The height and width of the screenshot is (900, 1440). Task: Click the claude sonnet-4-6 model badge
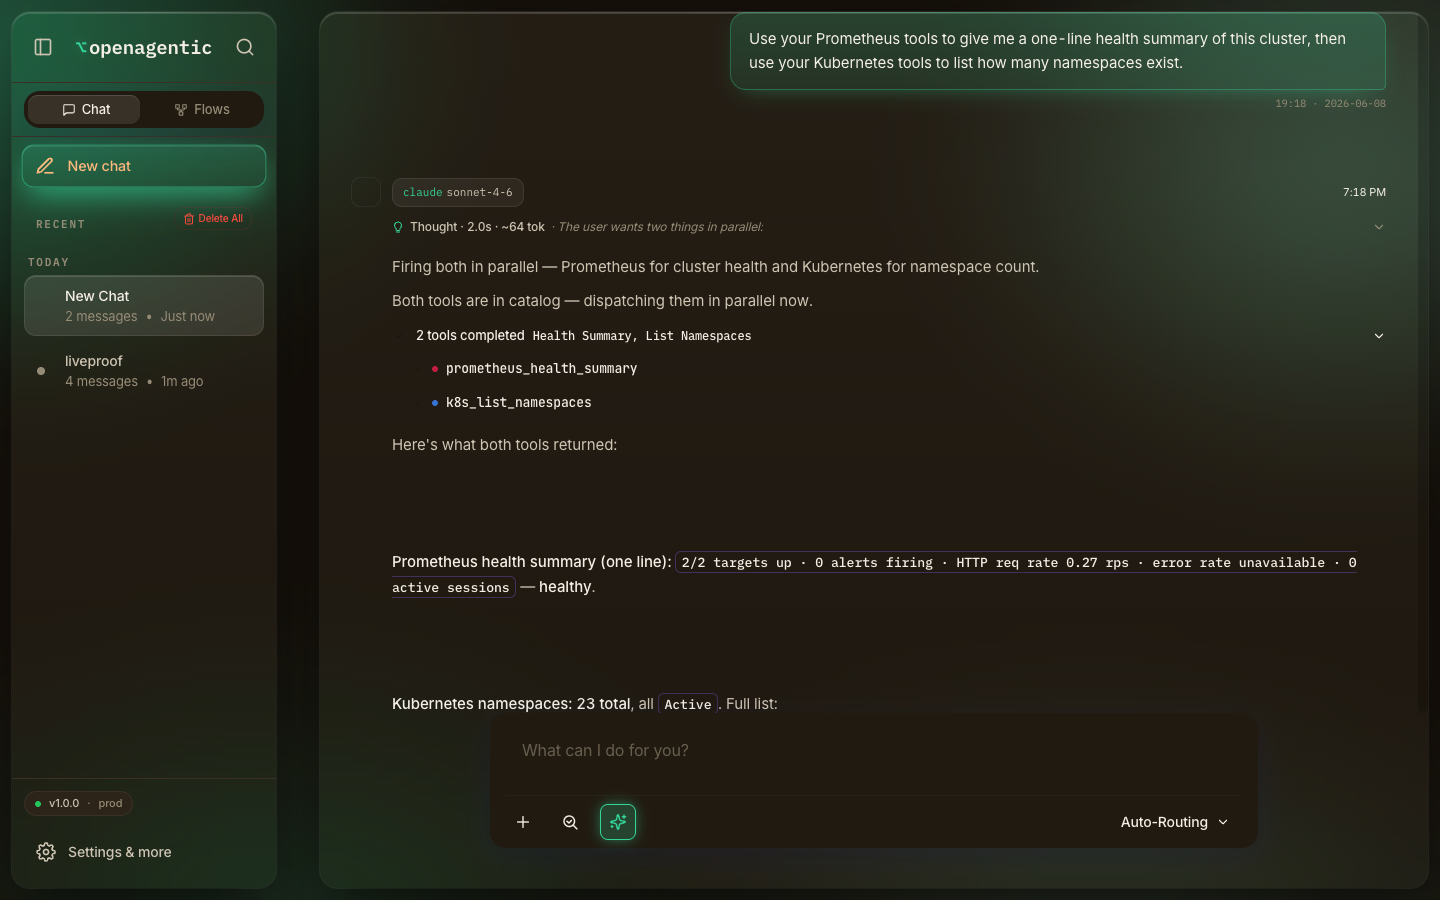point(458,192)
